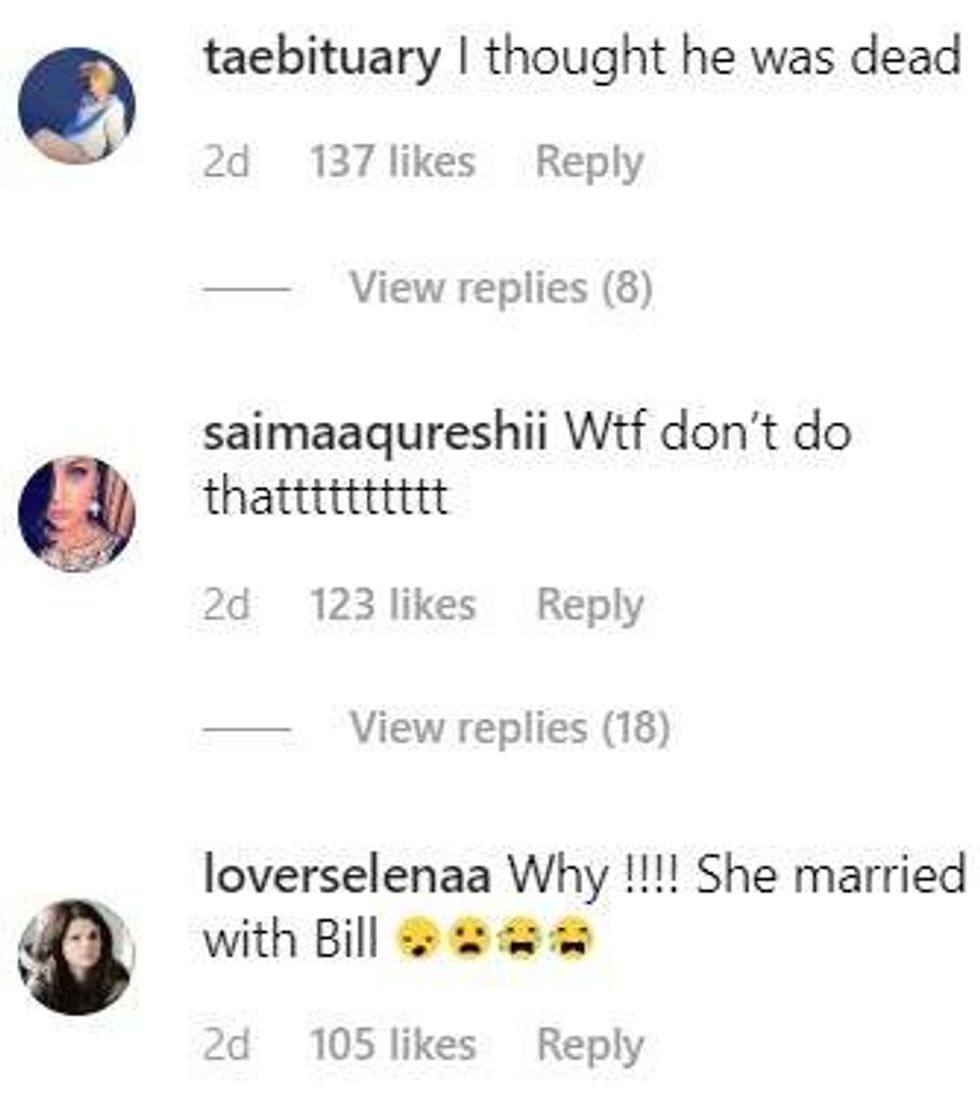Open taebituary's profile picture
This screenshot has height=1118, width=980.
pos(76,106)
